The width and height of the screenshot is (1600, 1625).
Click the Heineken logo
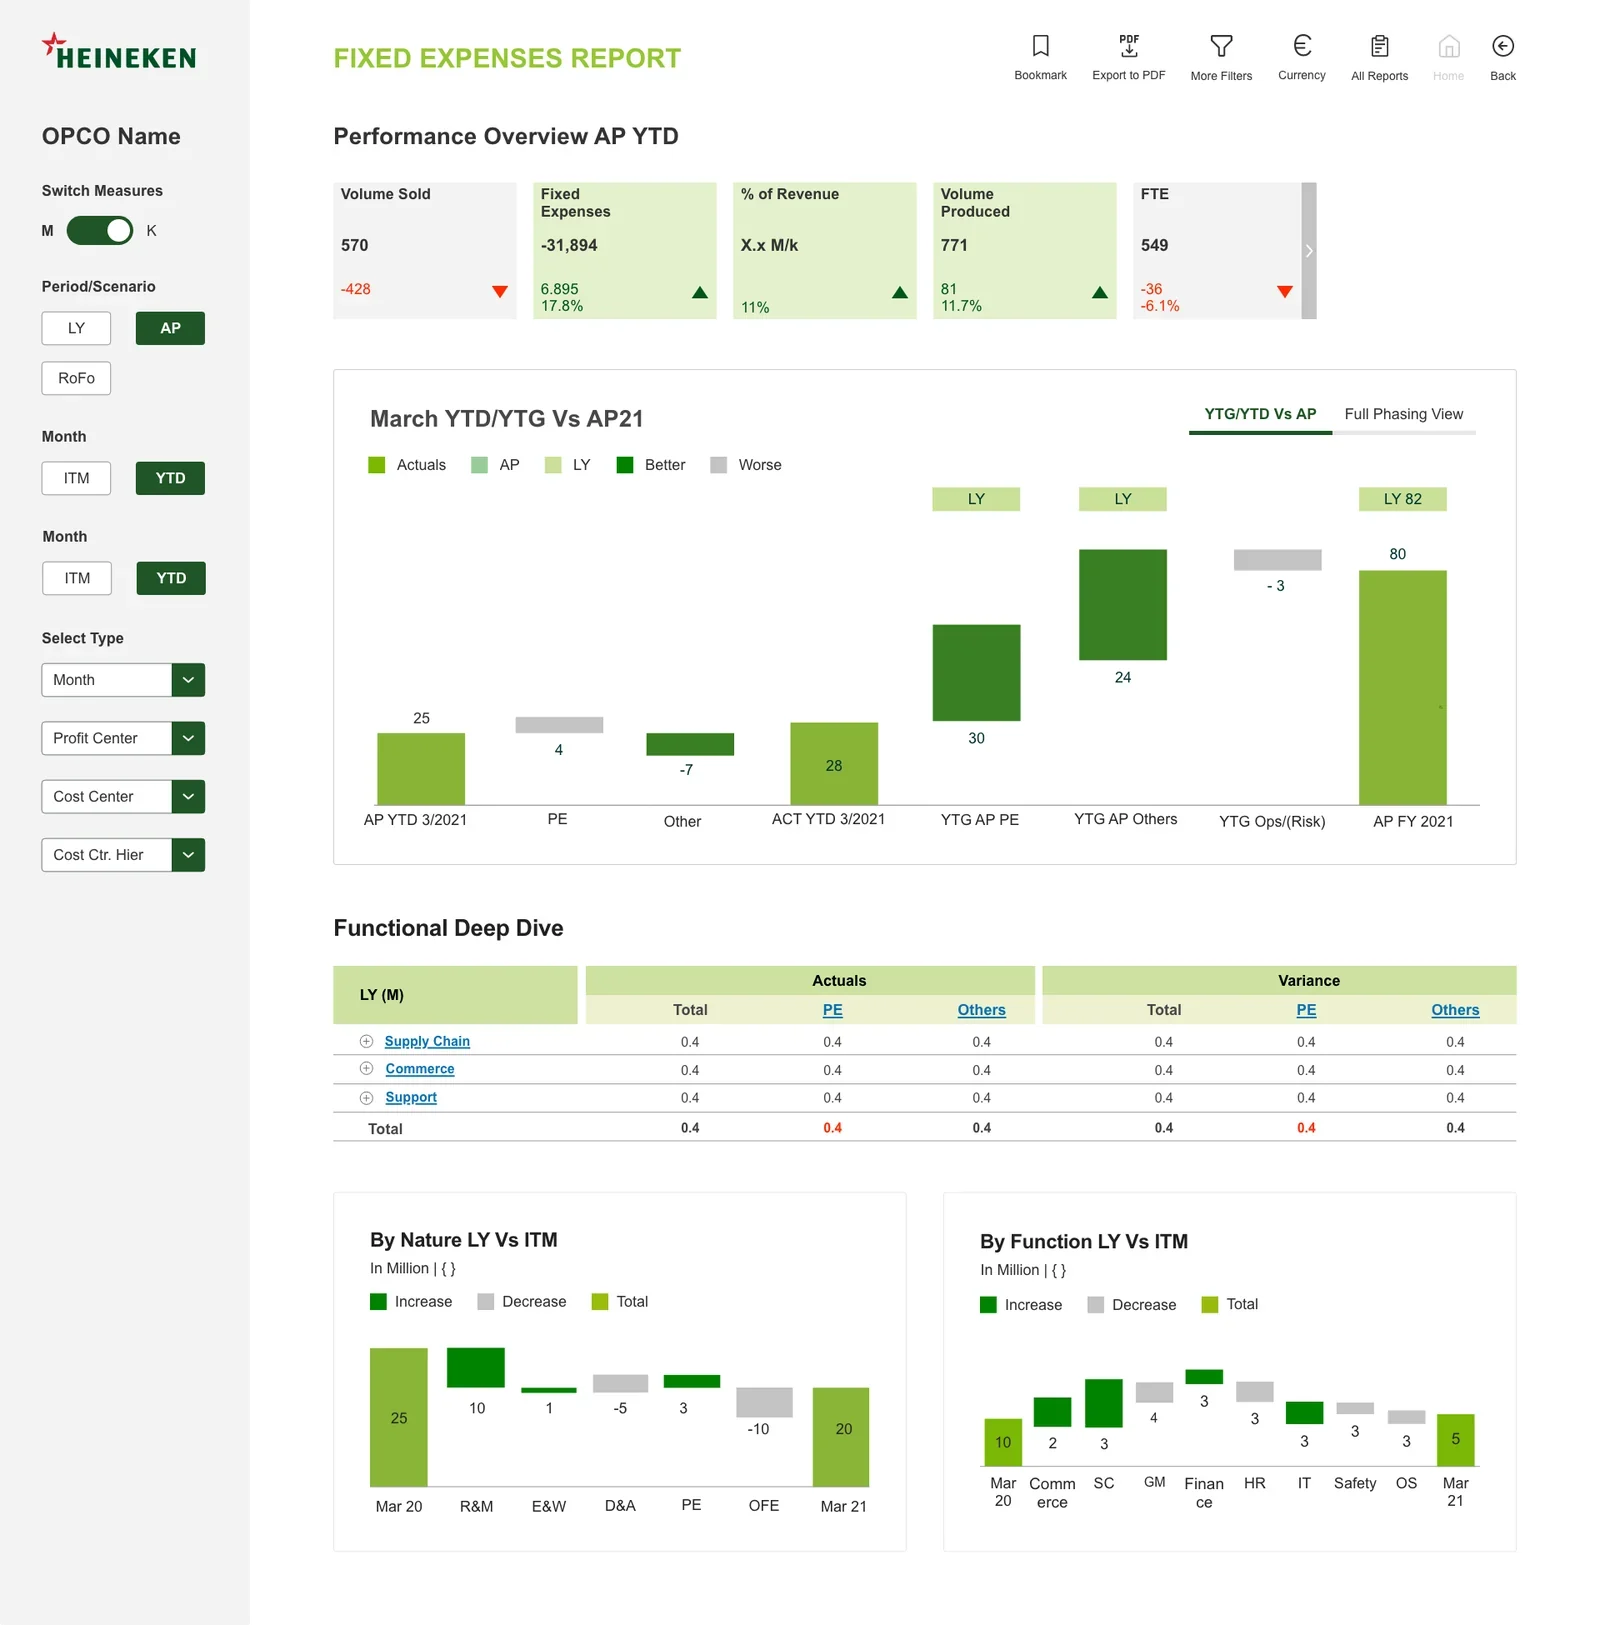[x=119, y=52]
